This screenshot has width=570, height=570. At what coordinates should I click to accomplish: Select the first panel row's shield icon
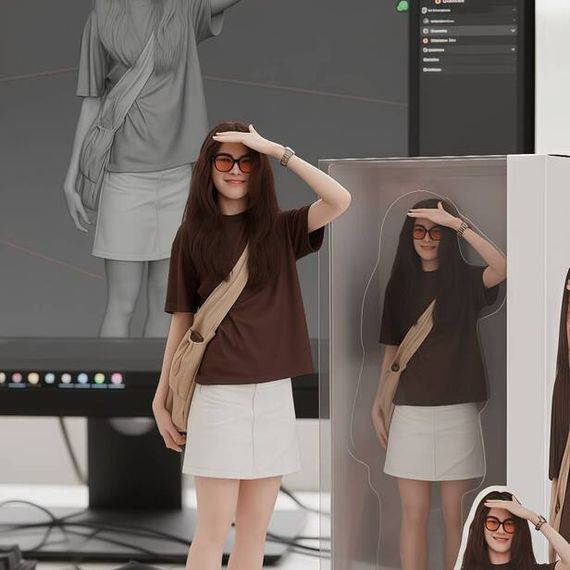(x=425, y=11)
